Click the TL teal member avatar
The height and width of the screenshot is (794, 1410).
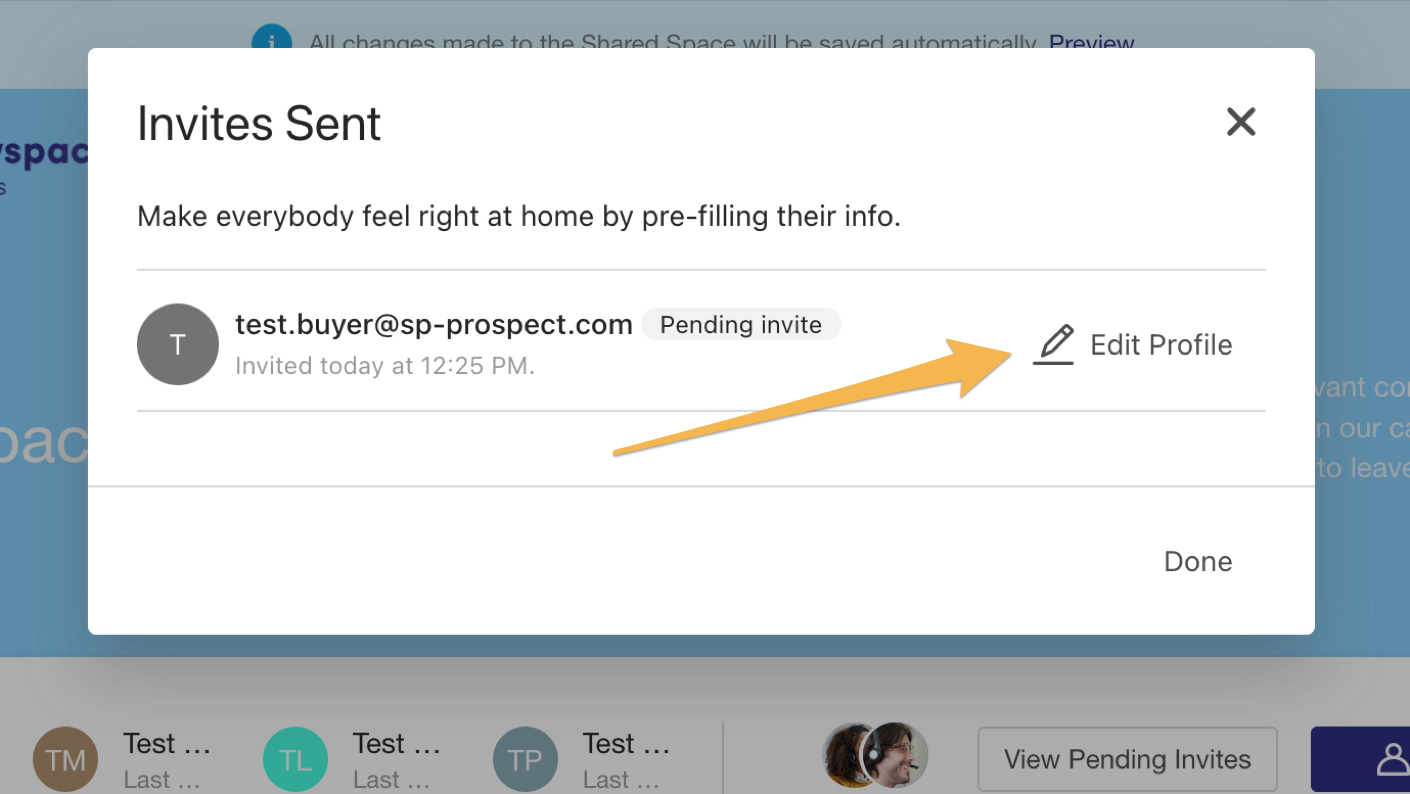(x=295, y=760)
